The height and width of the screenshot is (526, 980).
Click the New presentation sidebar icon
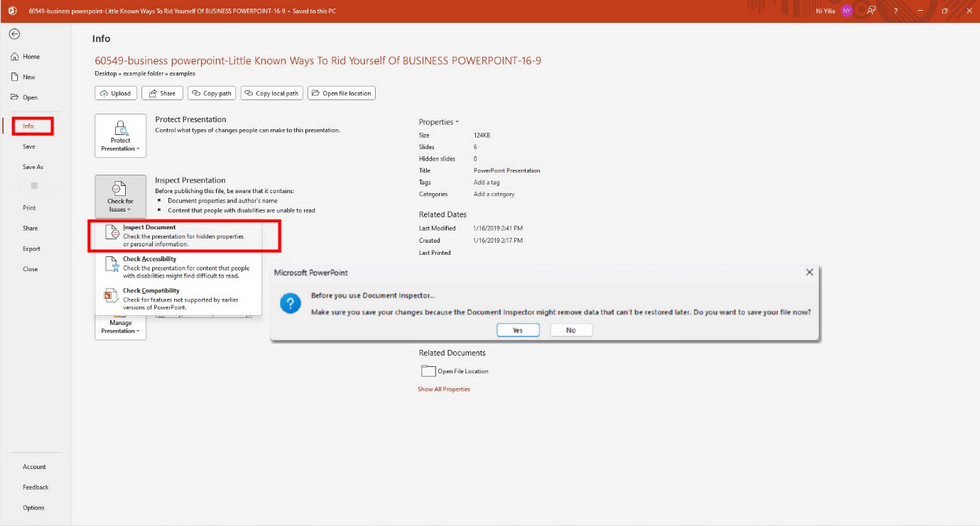pos(14,77)
